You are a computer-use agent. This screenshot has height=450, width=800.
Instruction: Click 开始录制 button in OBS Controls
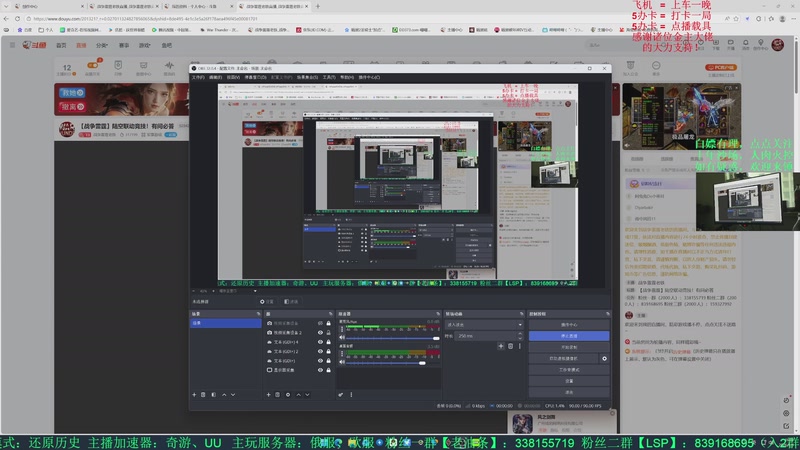[569, 347]
